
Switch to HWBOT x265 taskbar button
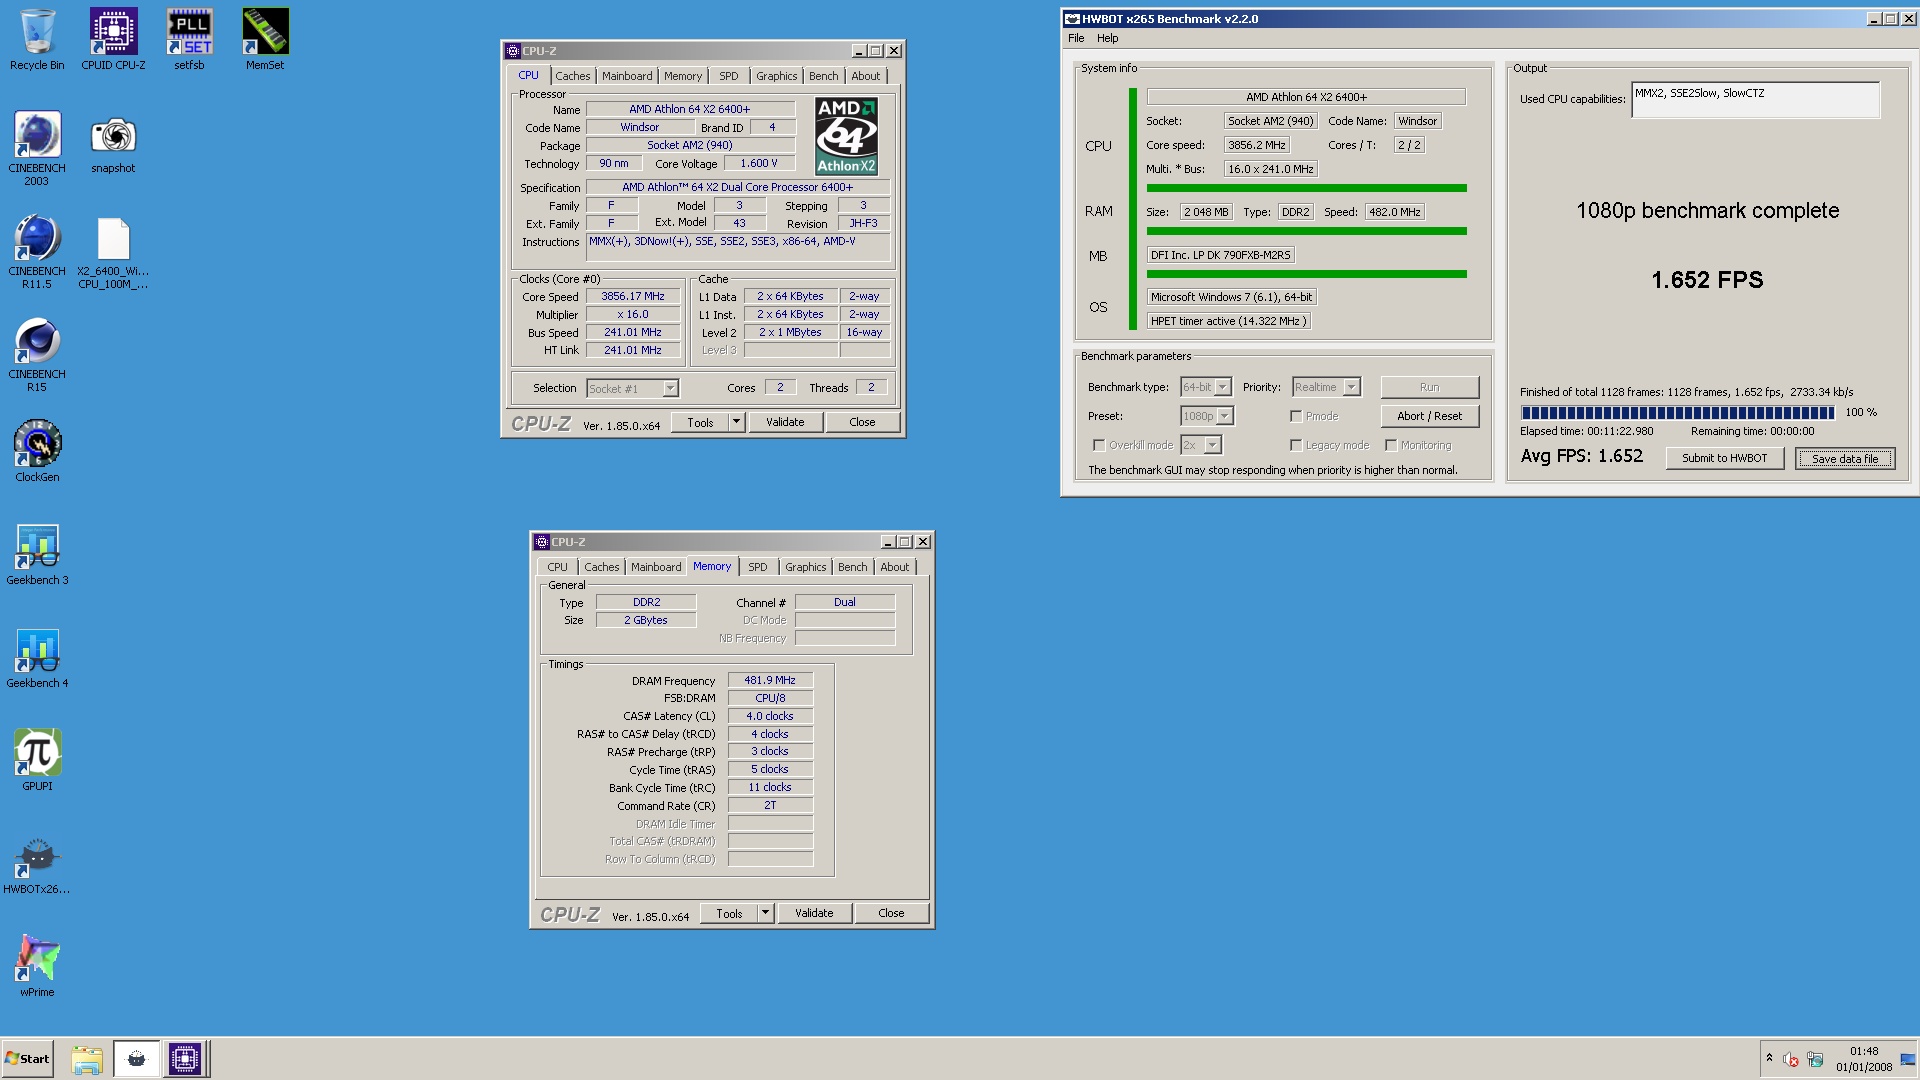(136, 1059)
